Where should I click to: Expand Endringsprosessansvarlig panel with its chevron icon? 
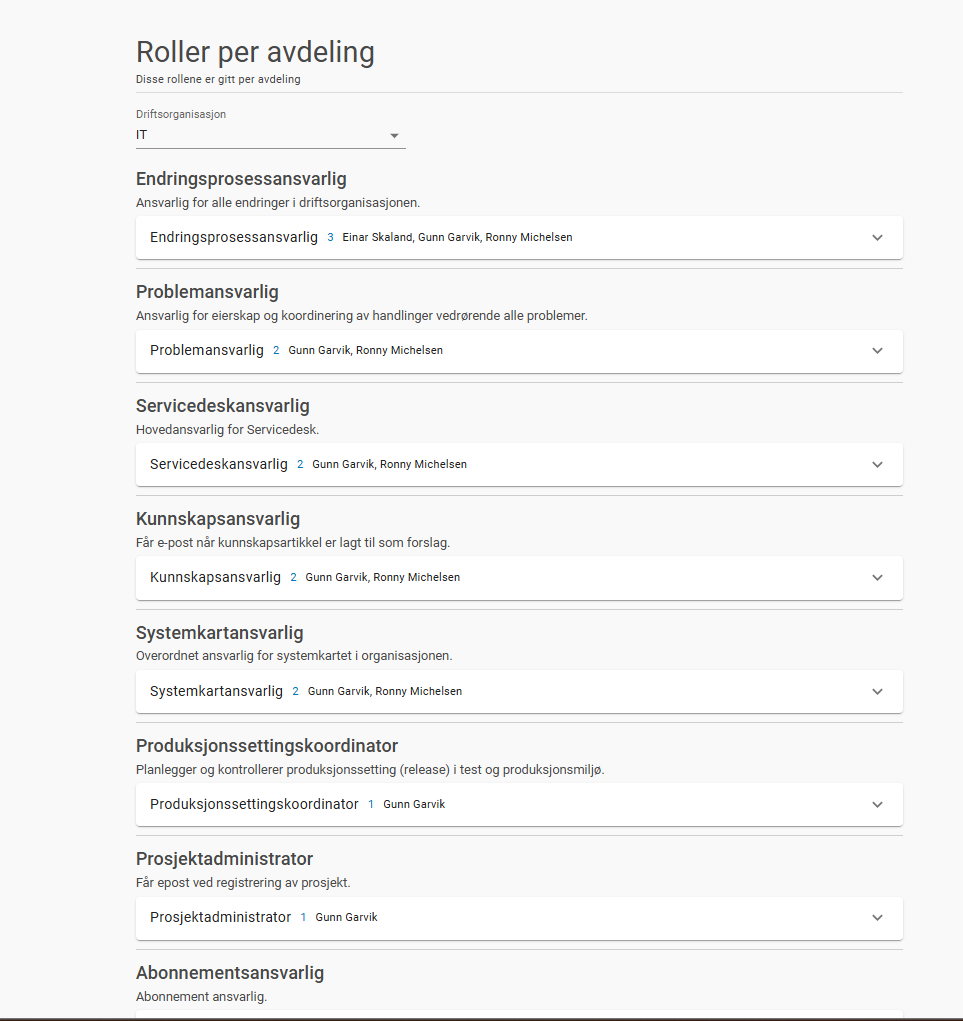click(877, 238)
